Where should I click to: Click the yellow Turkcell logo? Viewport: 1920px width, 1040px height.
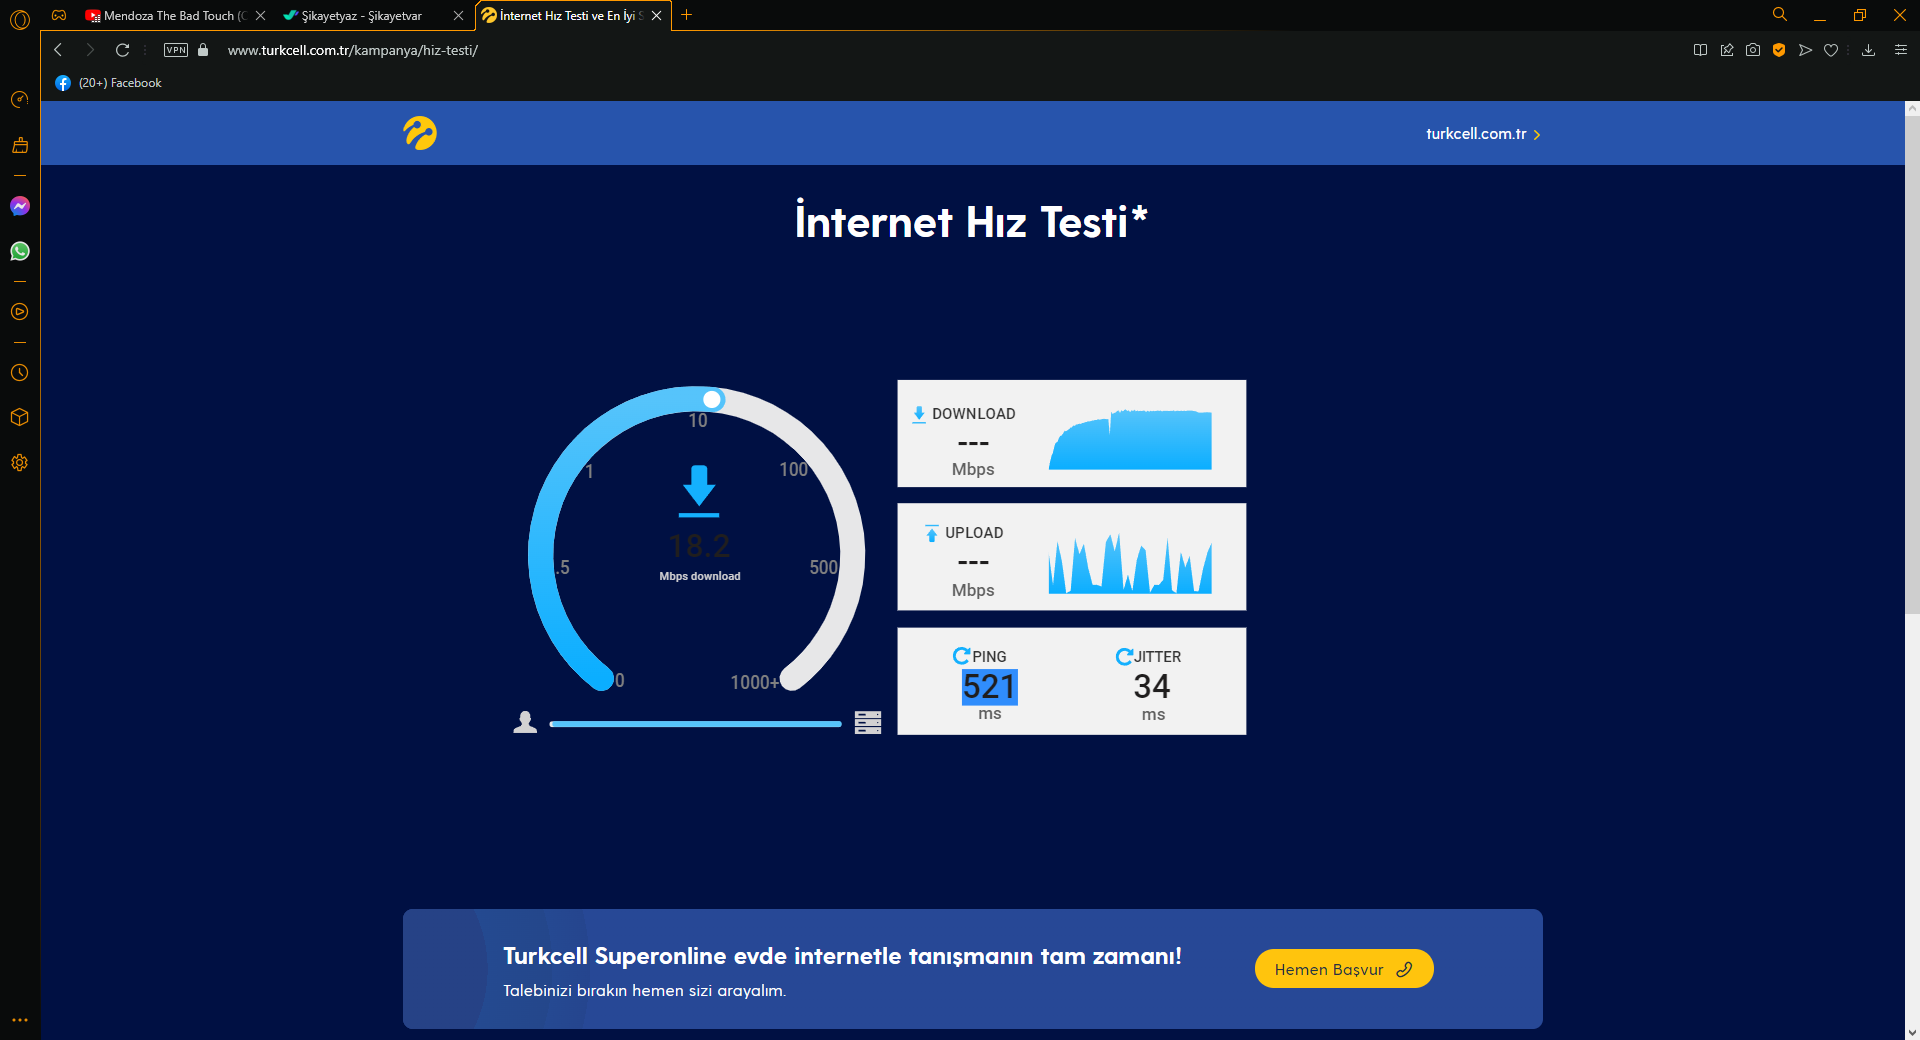420,133
